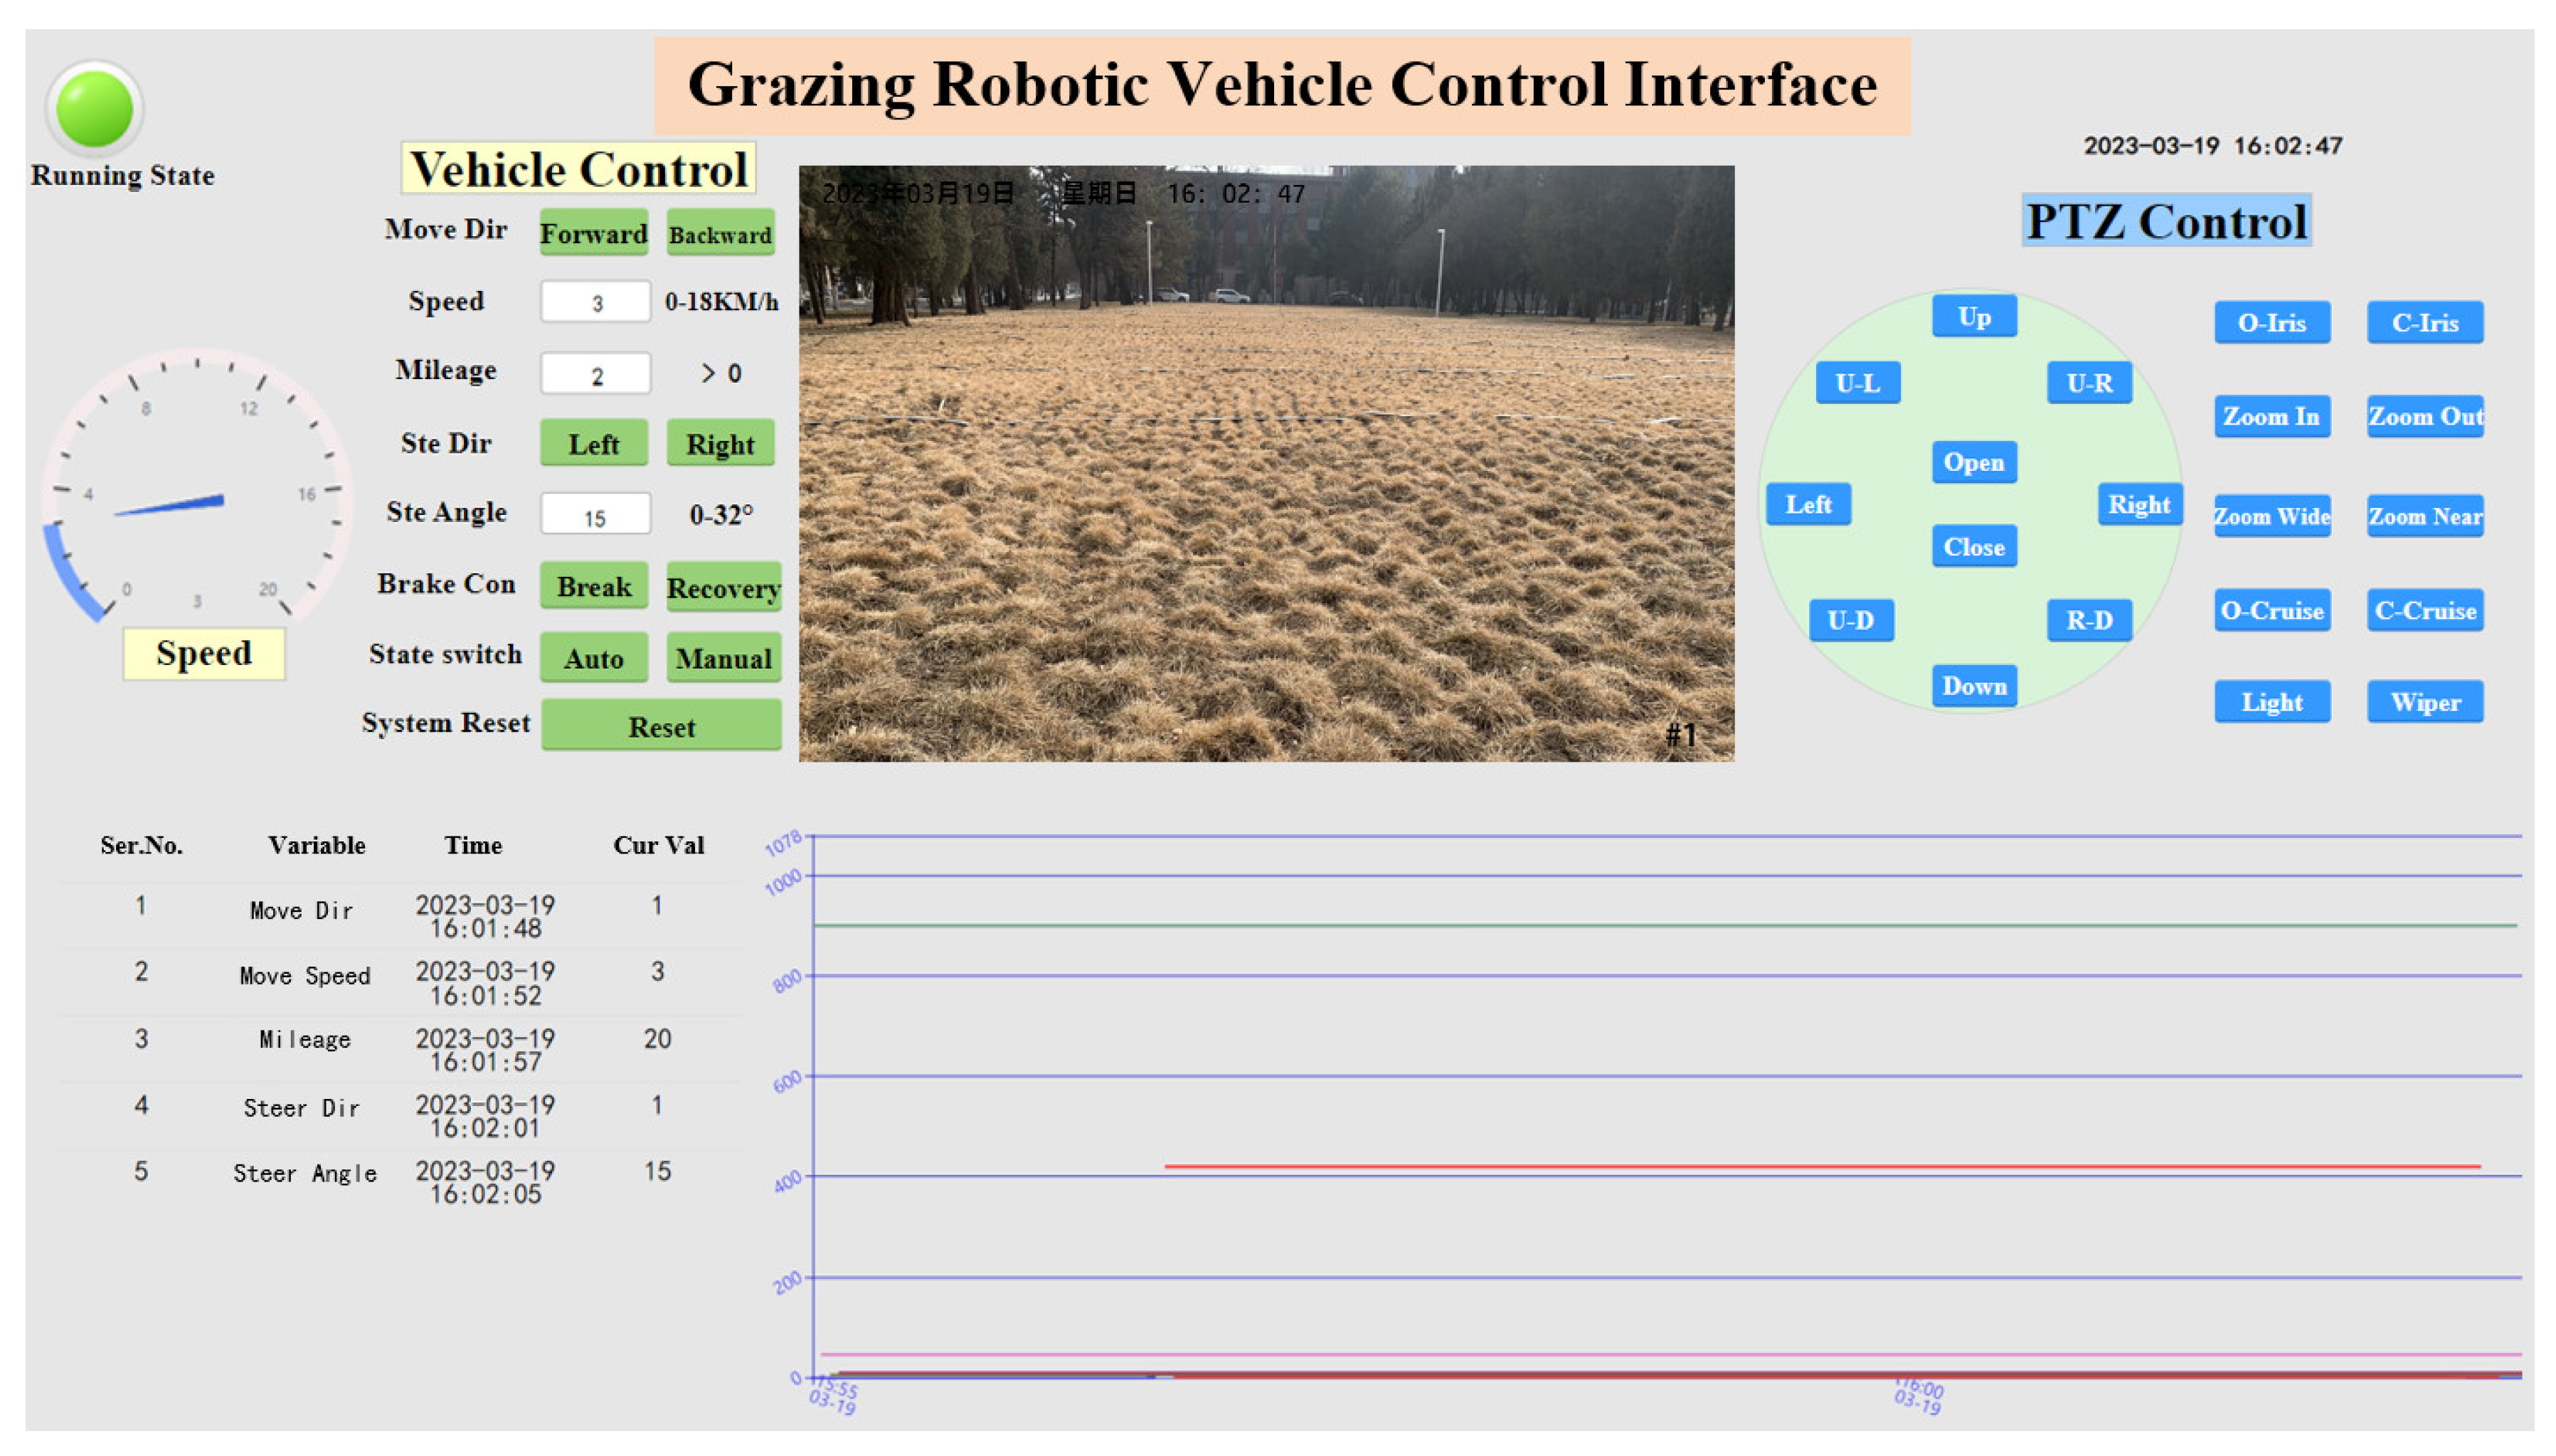Switch vehicle to Manual mode
The height and width of the screenshot is (1456, 2556).
click(722, 658)
